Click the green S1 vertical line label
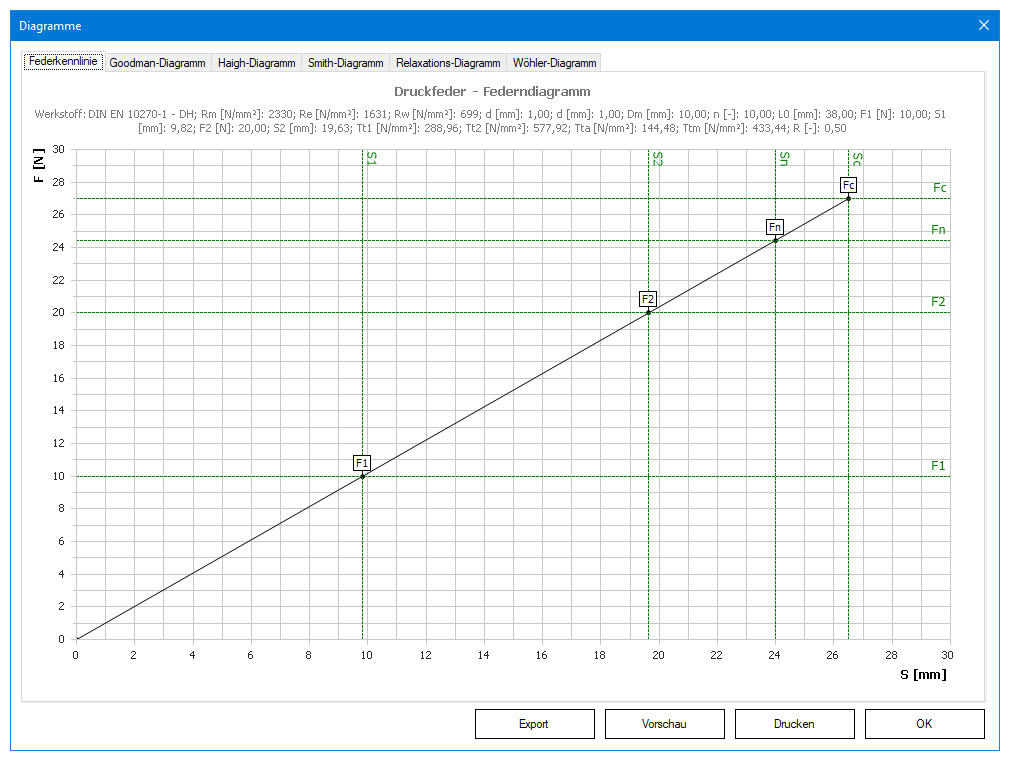 [371, 158]
